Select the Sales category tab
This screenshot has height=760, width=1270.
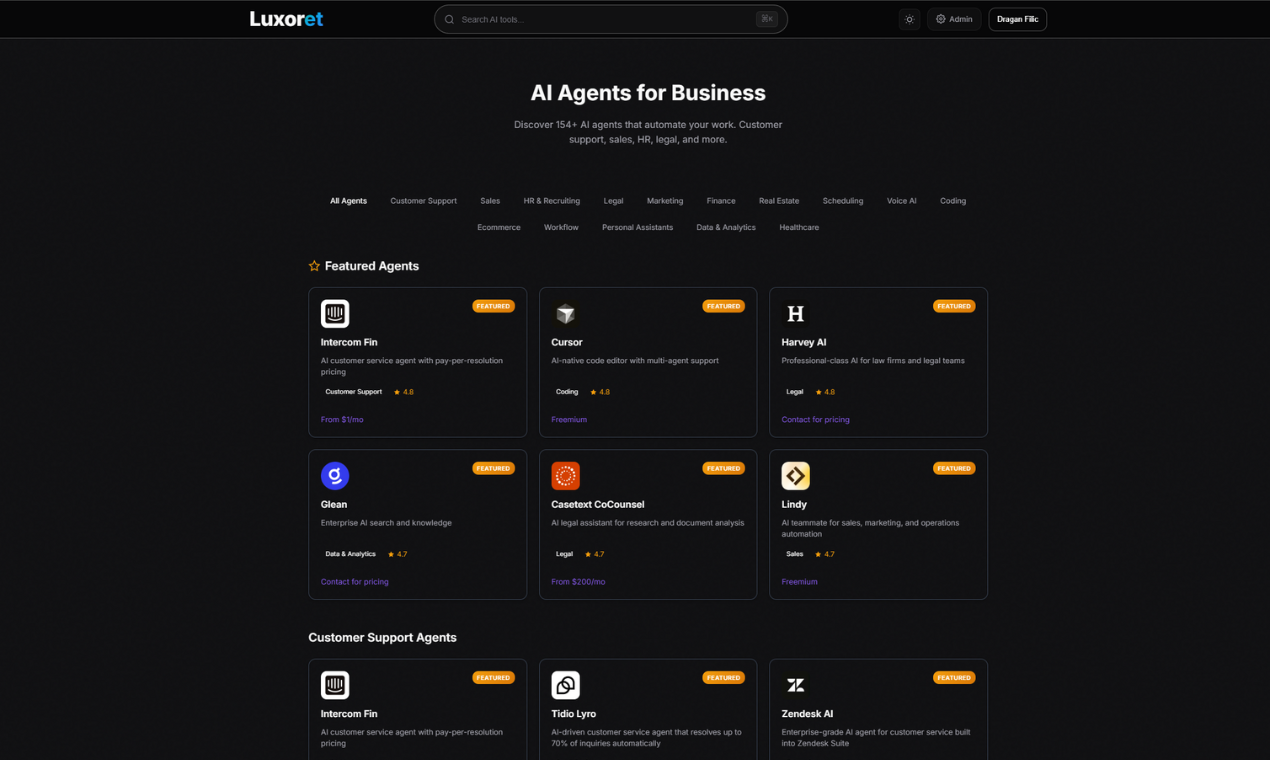pos(490,201)
